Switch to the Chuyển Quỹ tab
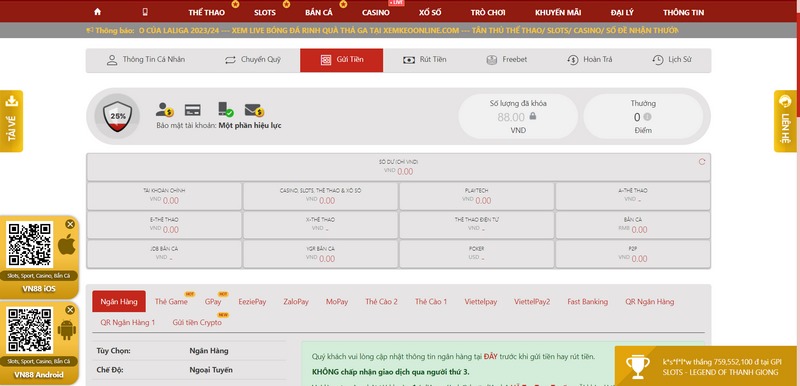This screenshot has height=386, width=800. (x=253, y=60)
